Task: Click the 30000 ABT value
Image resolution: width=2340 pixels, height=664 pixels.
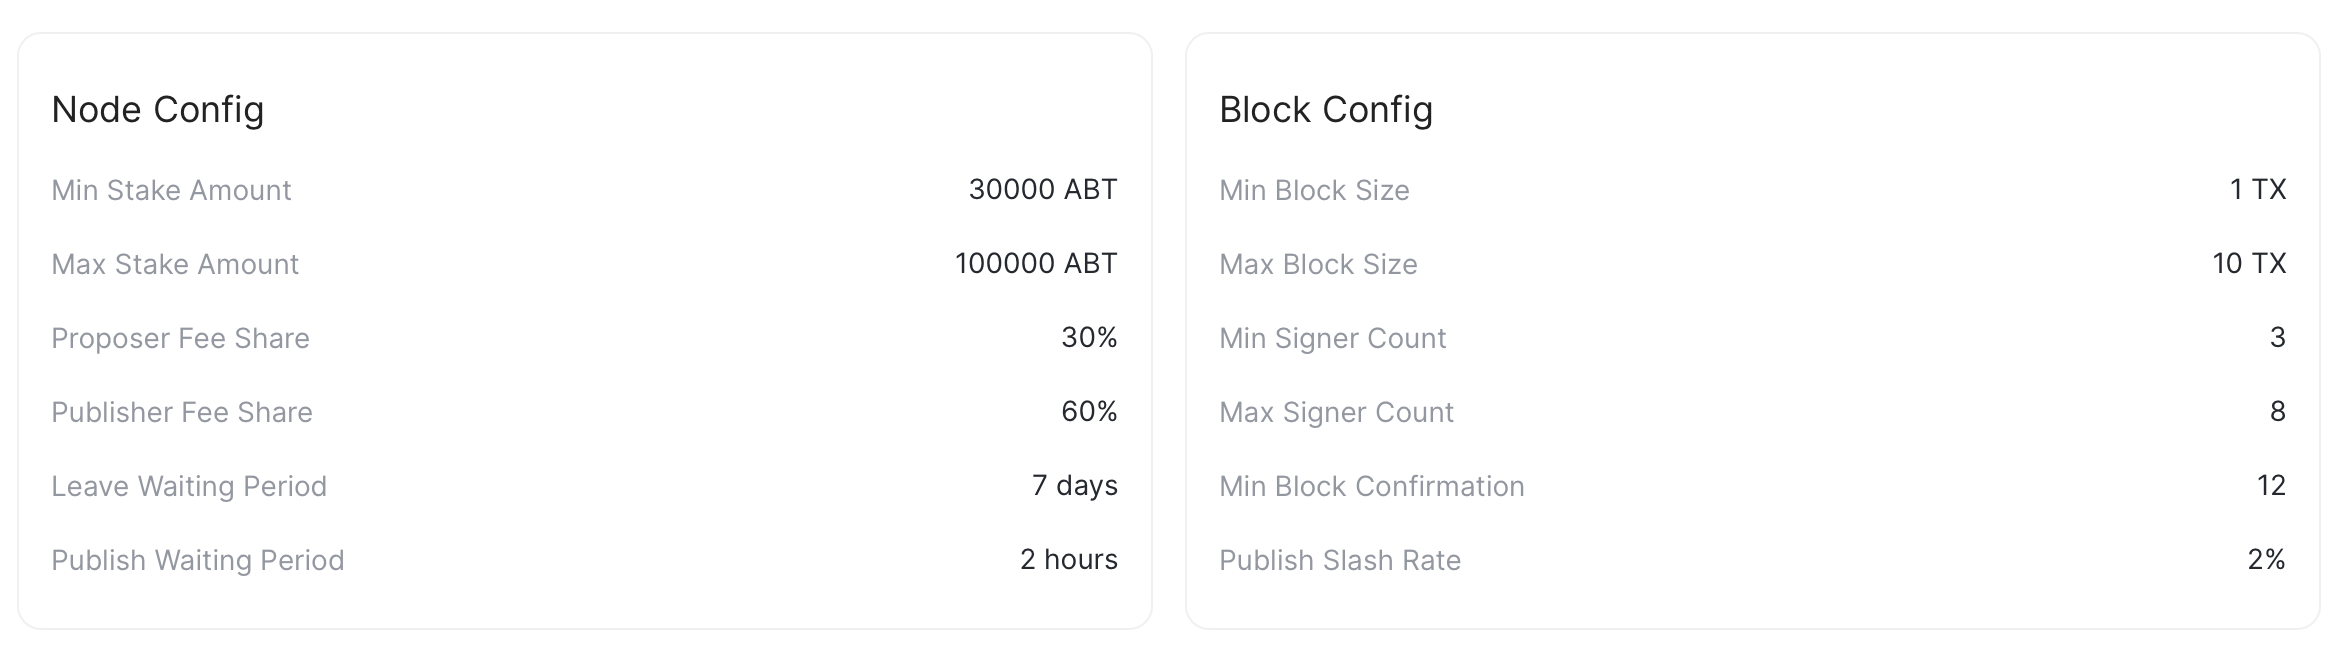Action: [1043, 190]
